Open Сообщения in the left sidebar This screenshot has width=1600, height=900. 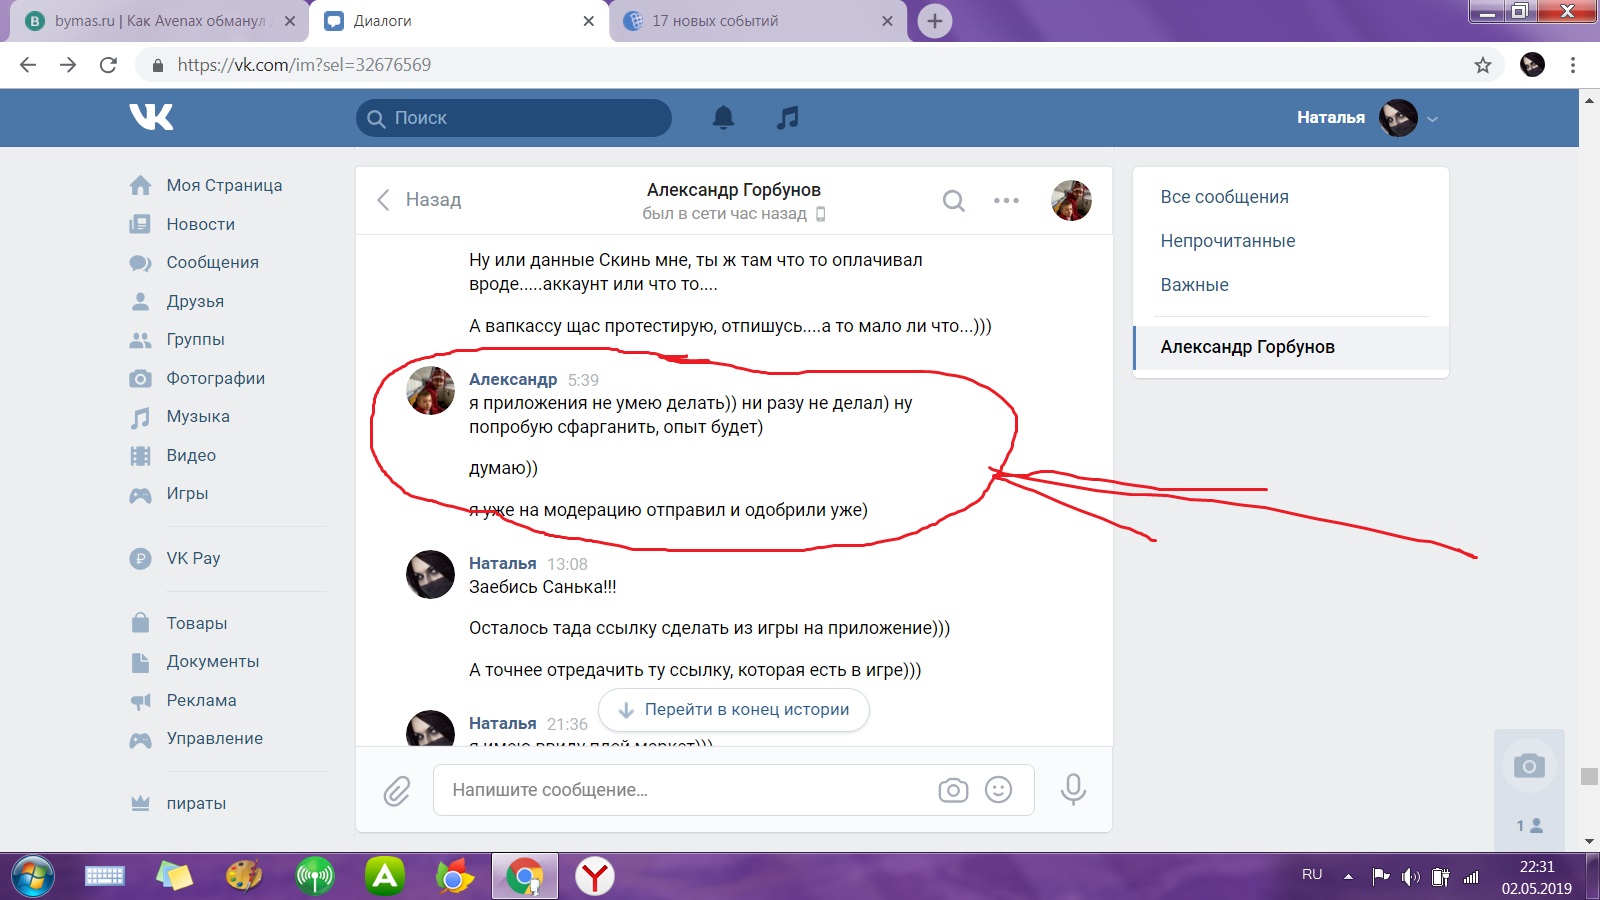click(212, 262)
